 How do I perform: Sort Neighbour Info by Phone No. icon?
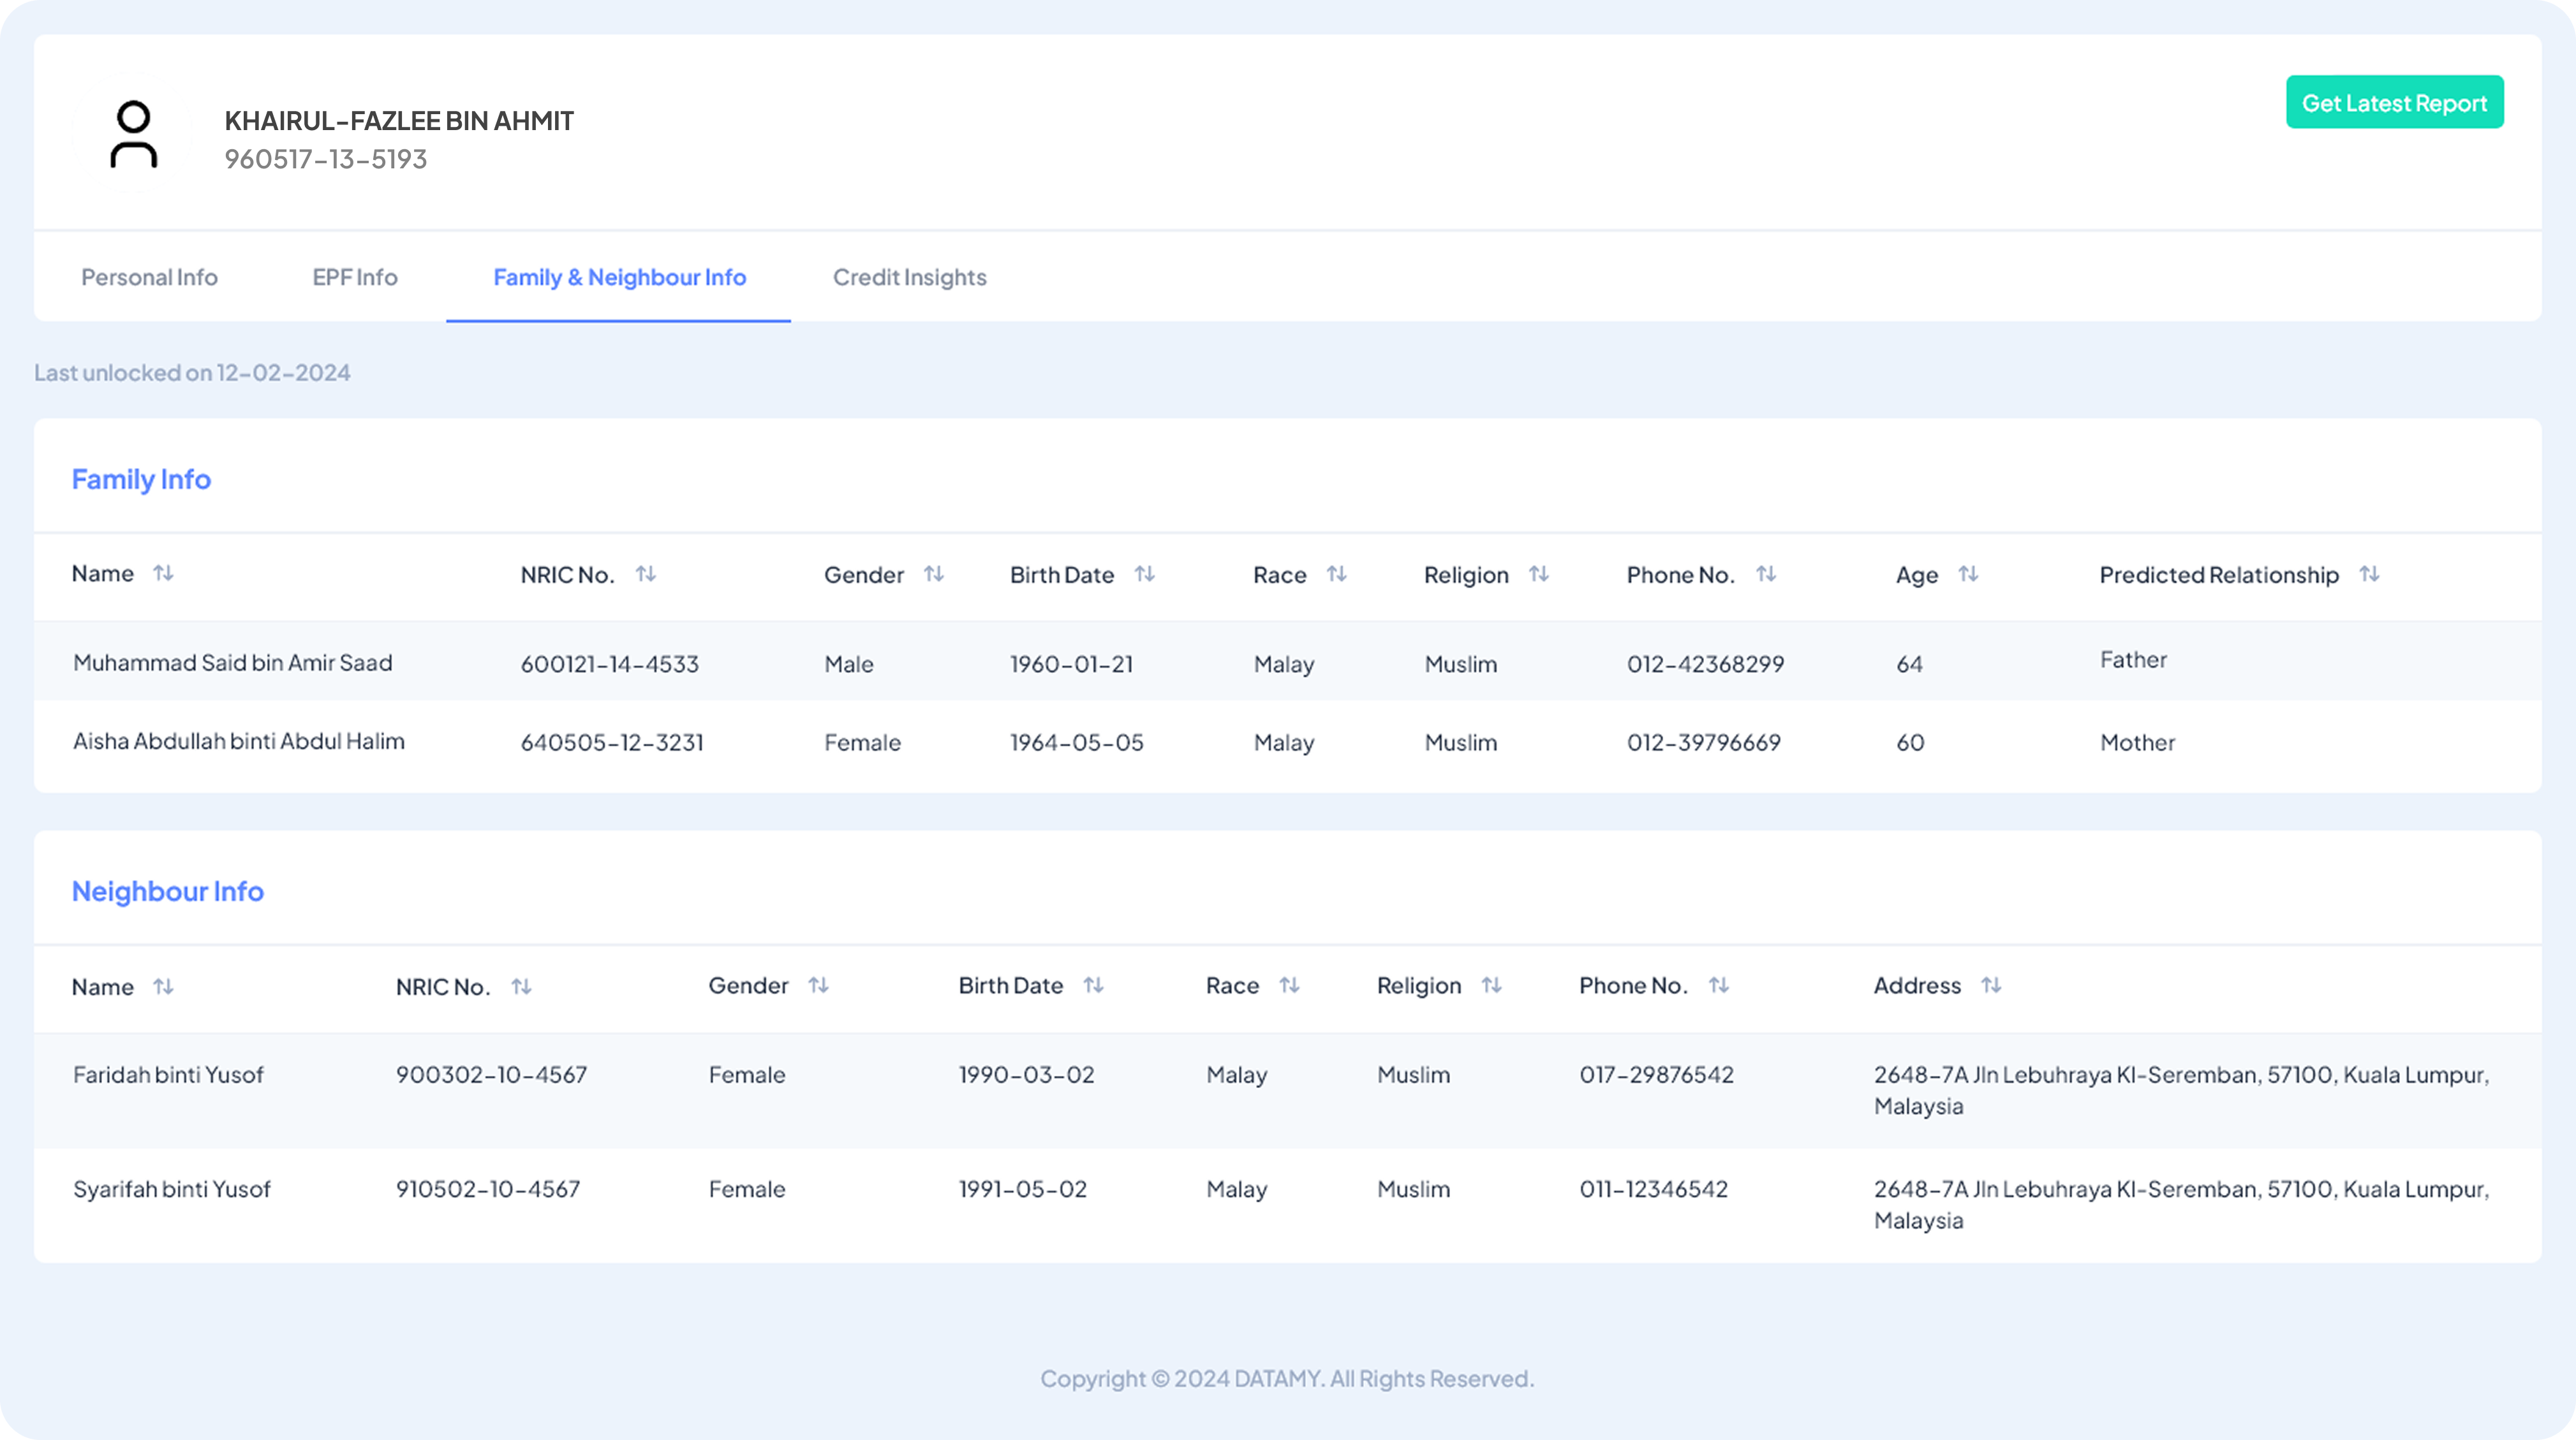coord(1719,986)
